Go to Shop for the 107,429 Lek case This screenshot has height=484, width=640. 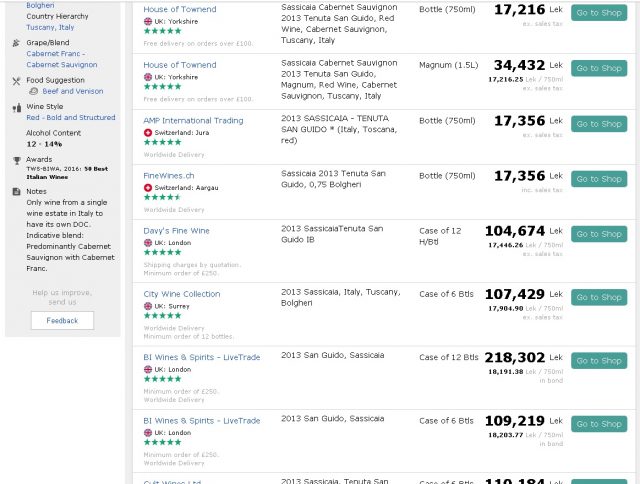[599, 297]
